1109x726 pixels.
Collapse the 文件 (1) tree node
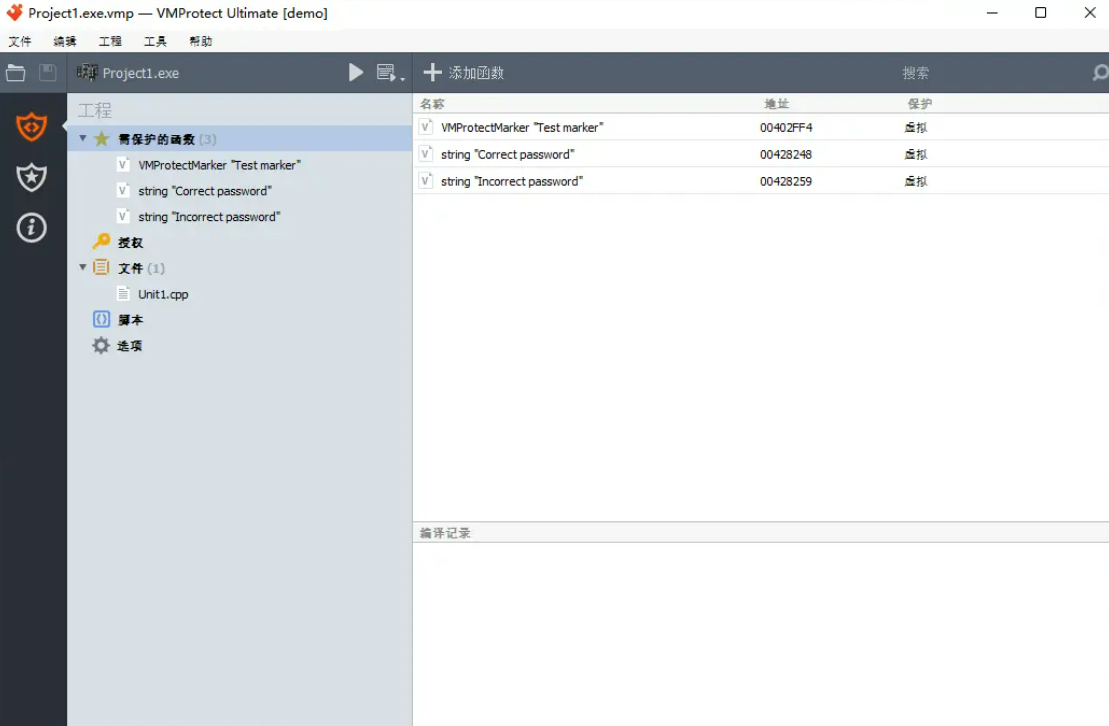click(83, 267)
